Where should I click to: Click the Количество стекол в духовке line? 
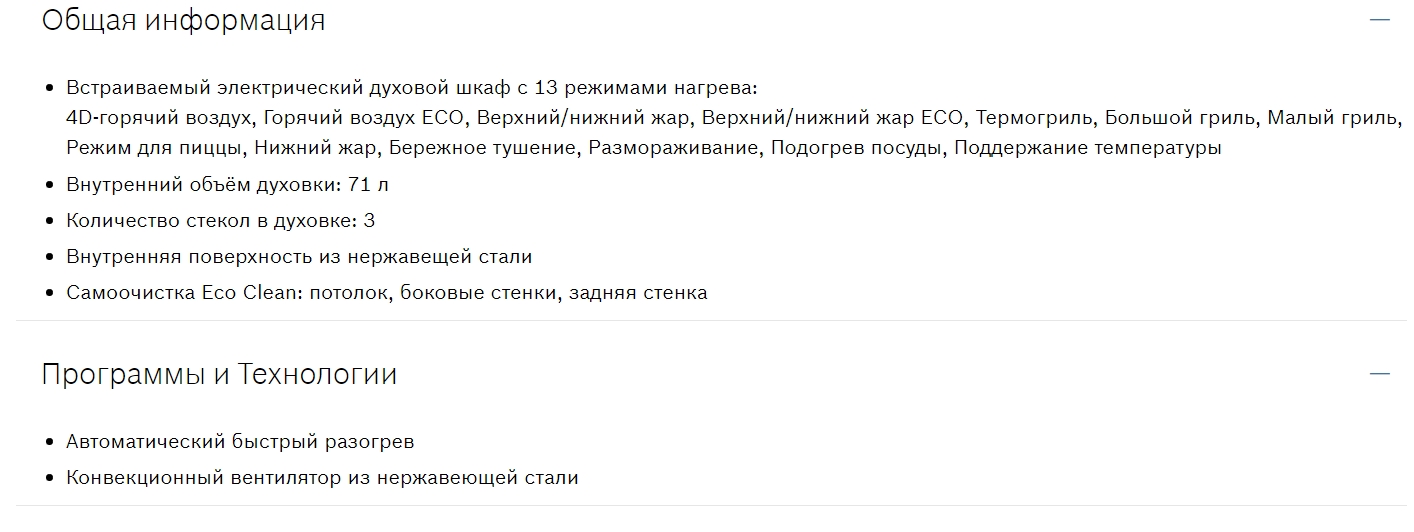[x=220, y=221]
